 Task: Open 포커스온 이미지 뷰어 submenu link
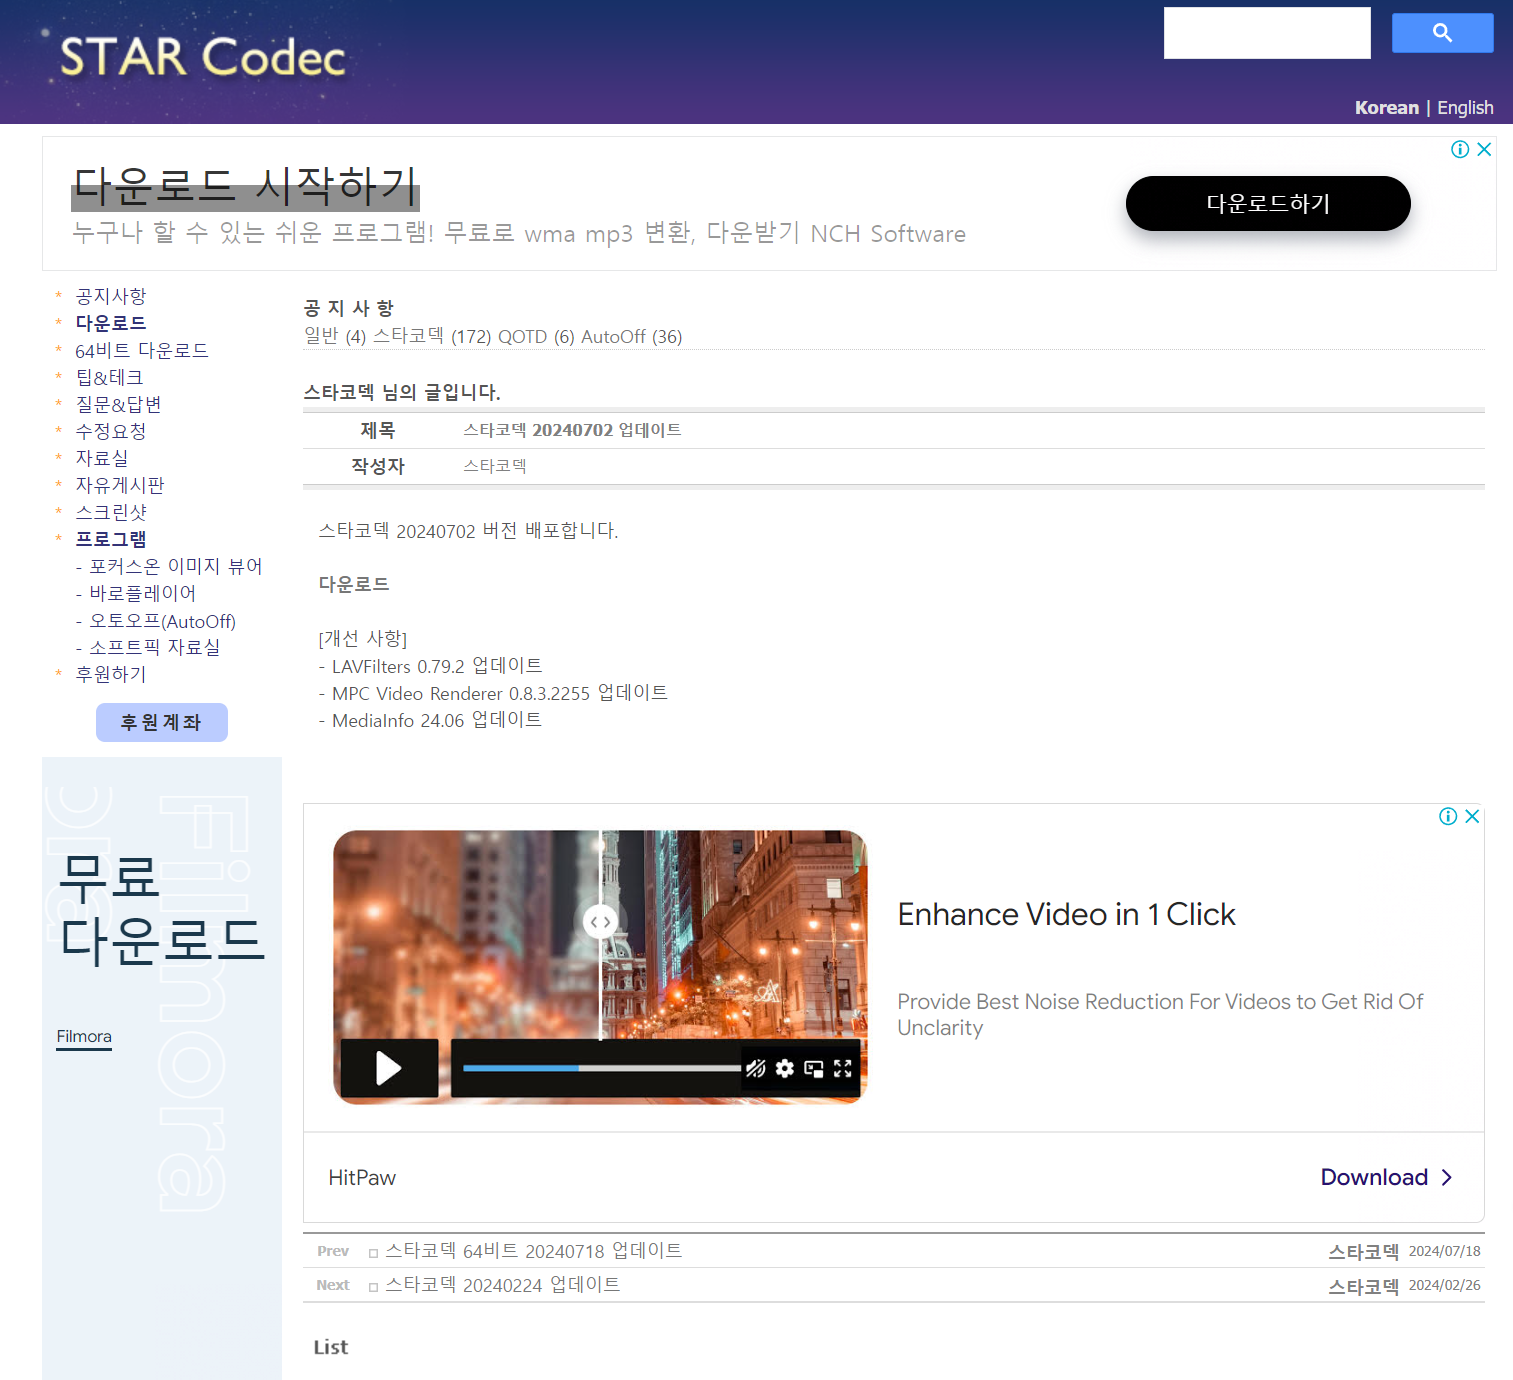tap(176, 566)
